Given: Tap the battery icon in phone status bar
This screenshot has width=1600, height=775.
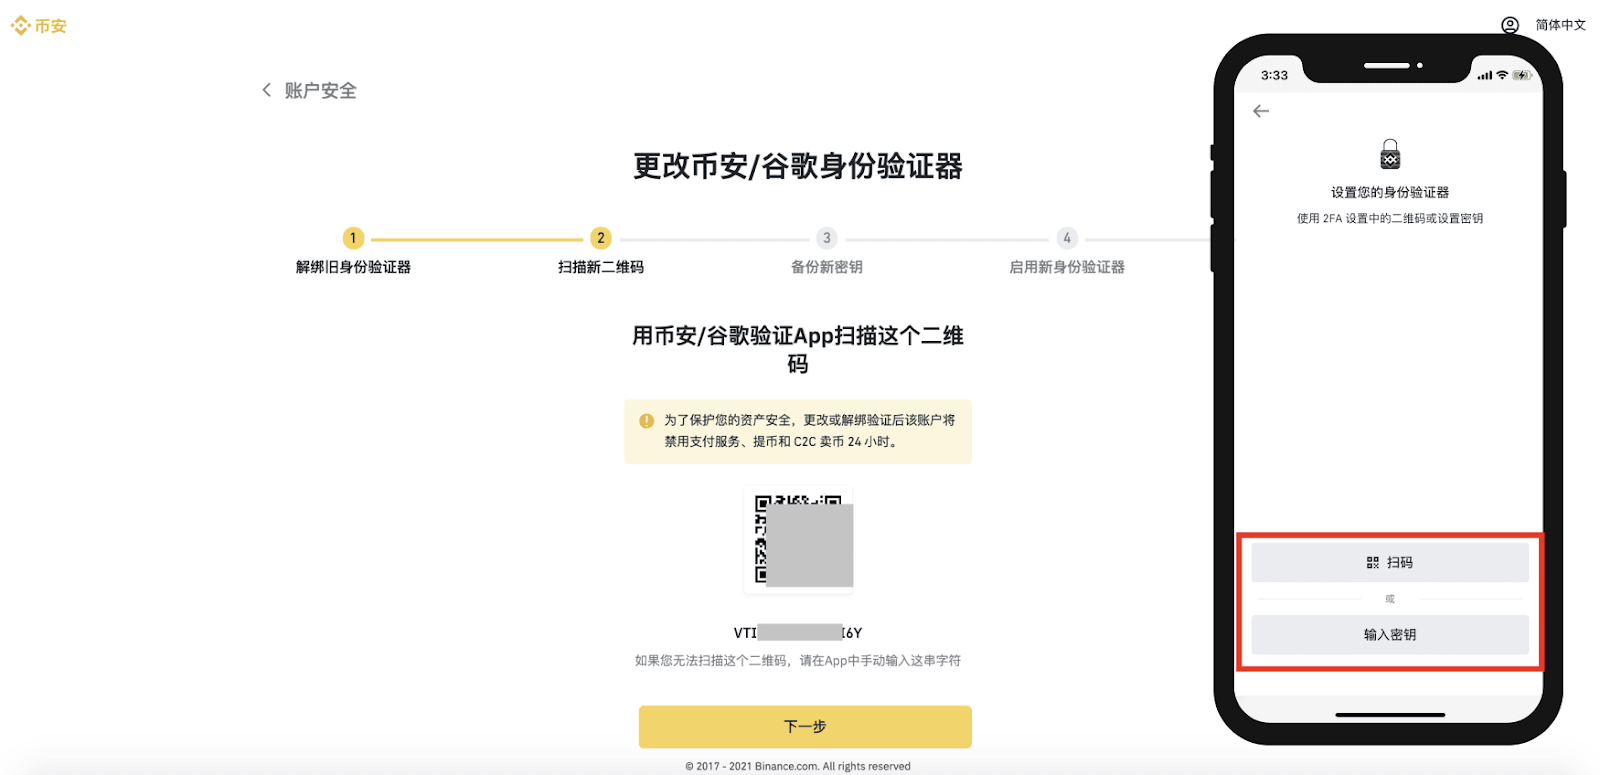Looking at the screenshot, I should click(x=1522, y=75).
